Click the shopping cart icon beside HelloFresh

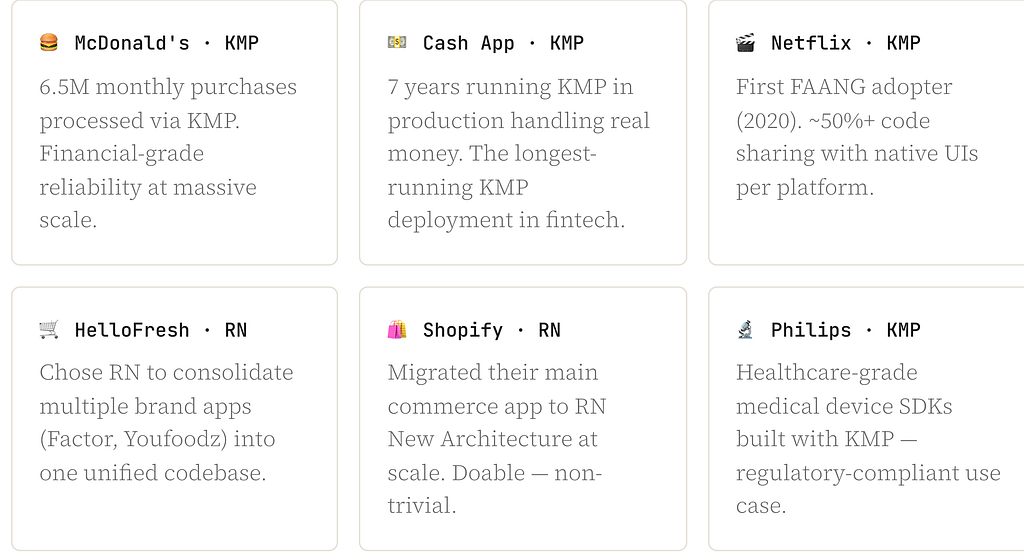49,329
